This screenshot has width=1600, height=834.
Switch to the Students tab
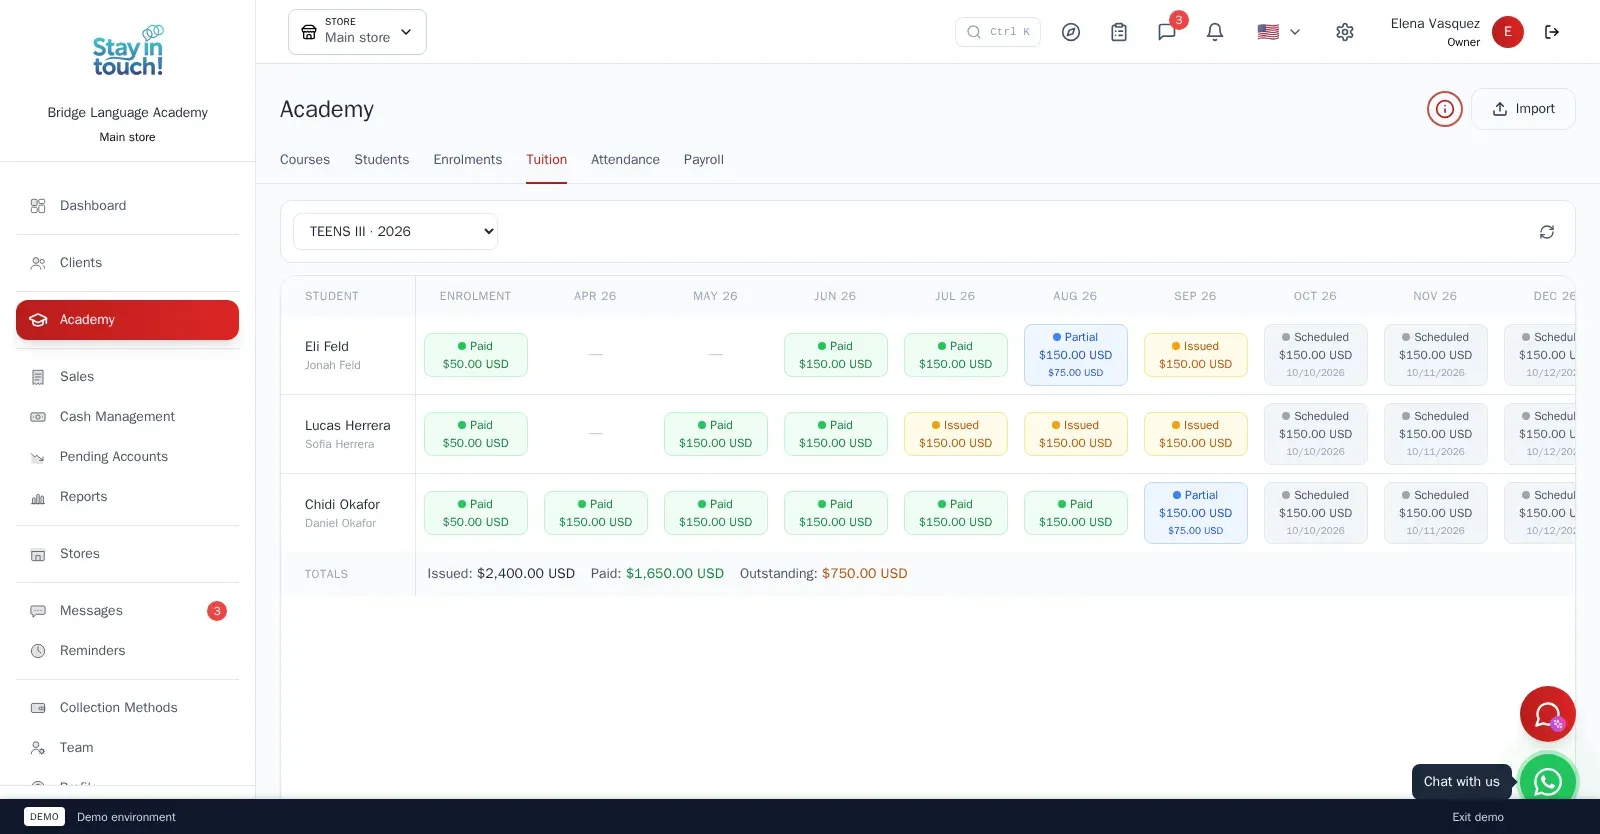(x=381, y=160)
